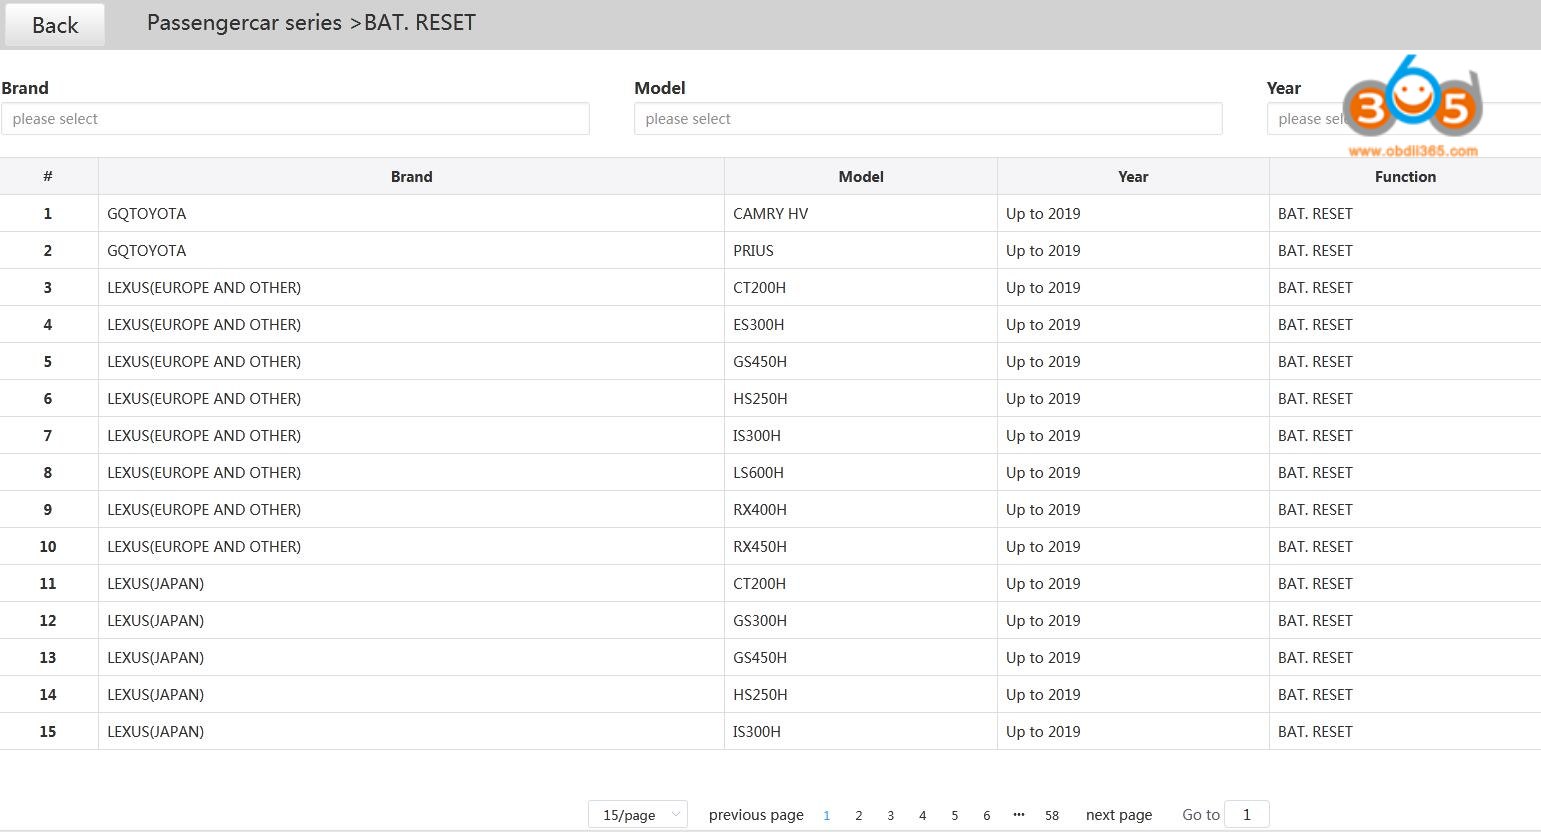Select the RX400H model cell

click(x=861, y=509)
